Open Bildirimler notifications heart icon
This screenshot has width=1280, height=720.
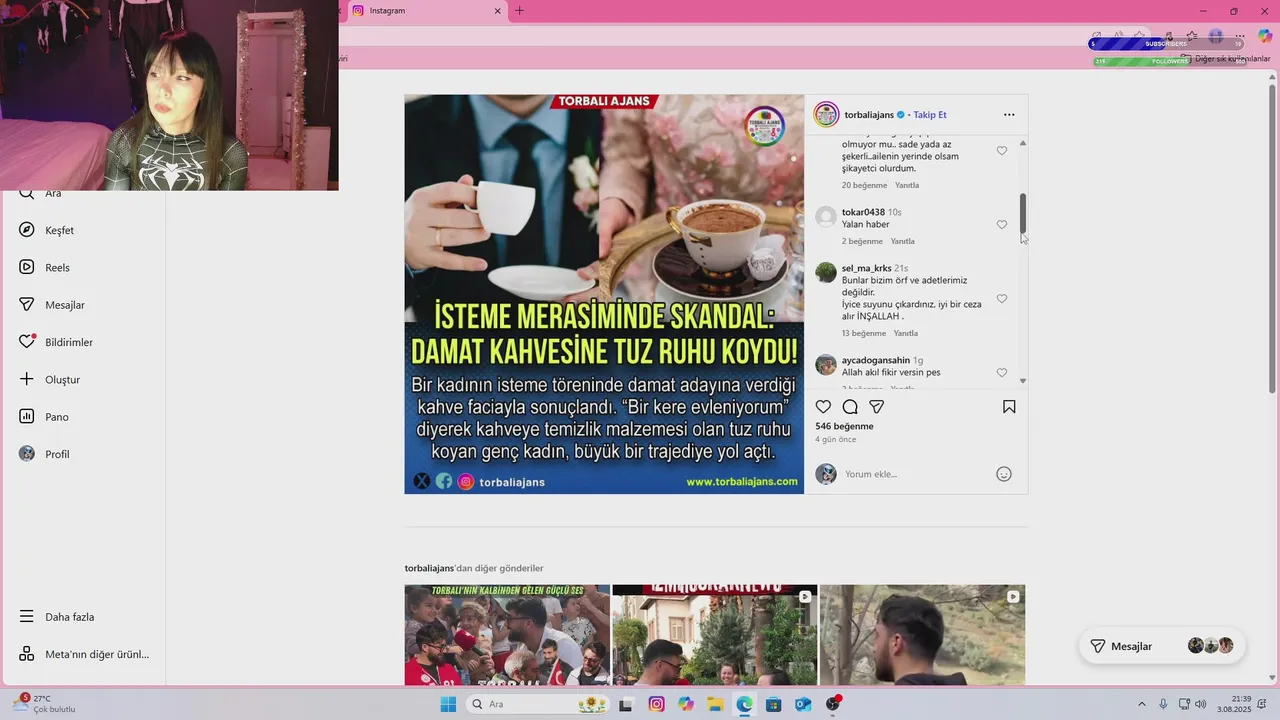point(27,342)
